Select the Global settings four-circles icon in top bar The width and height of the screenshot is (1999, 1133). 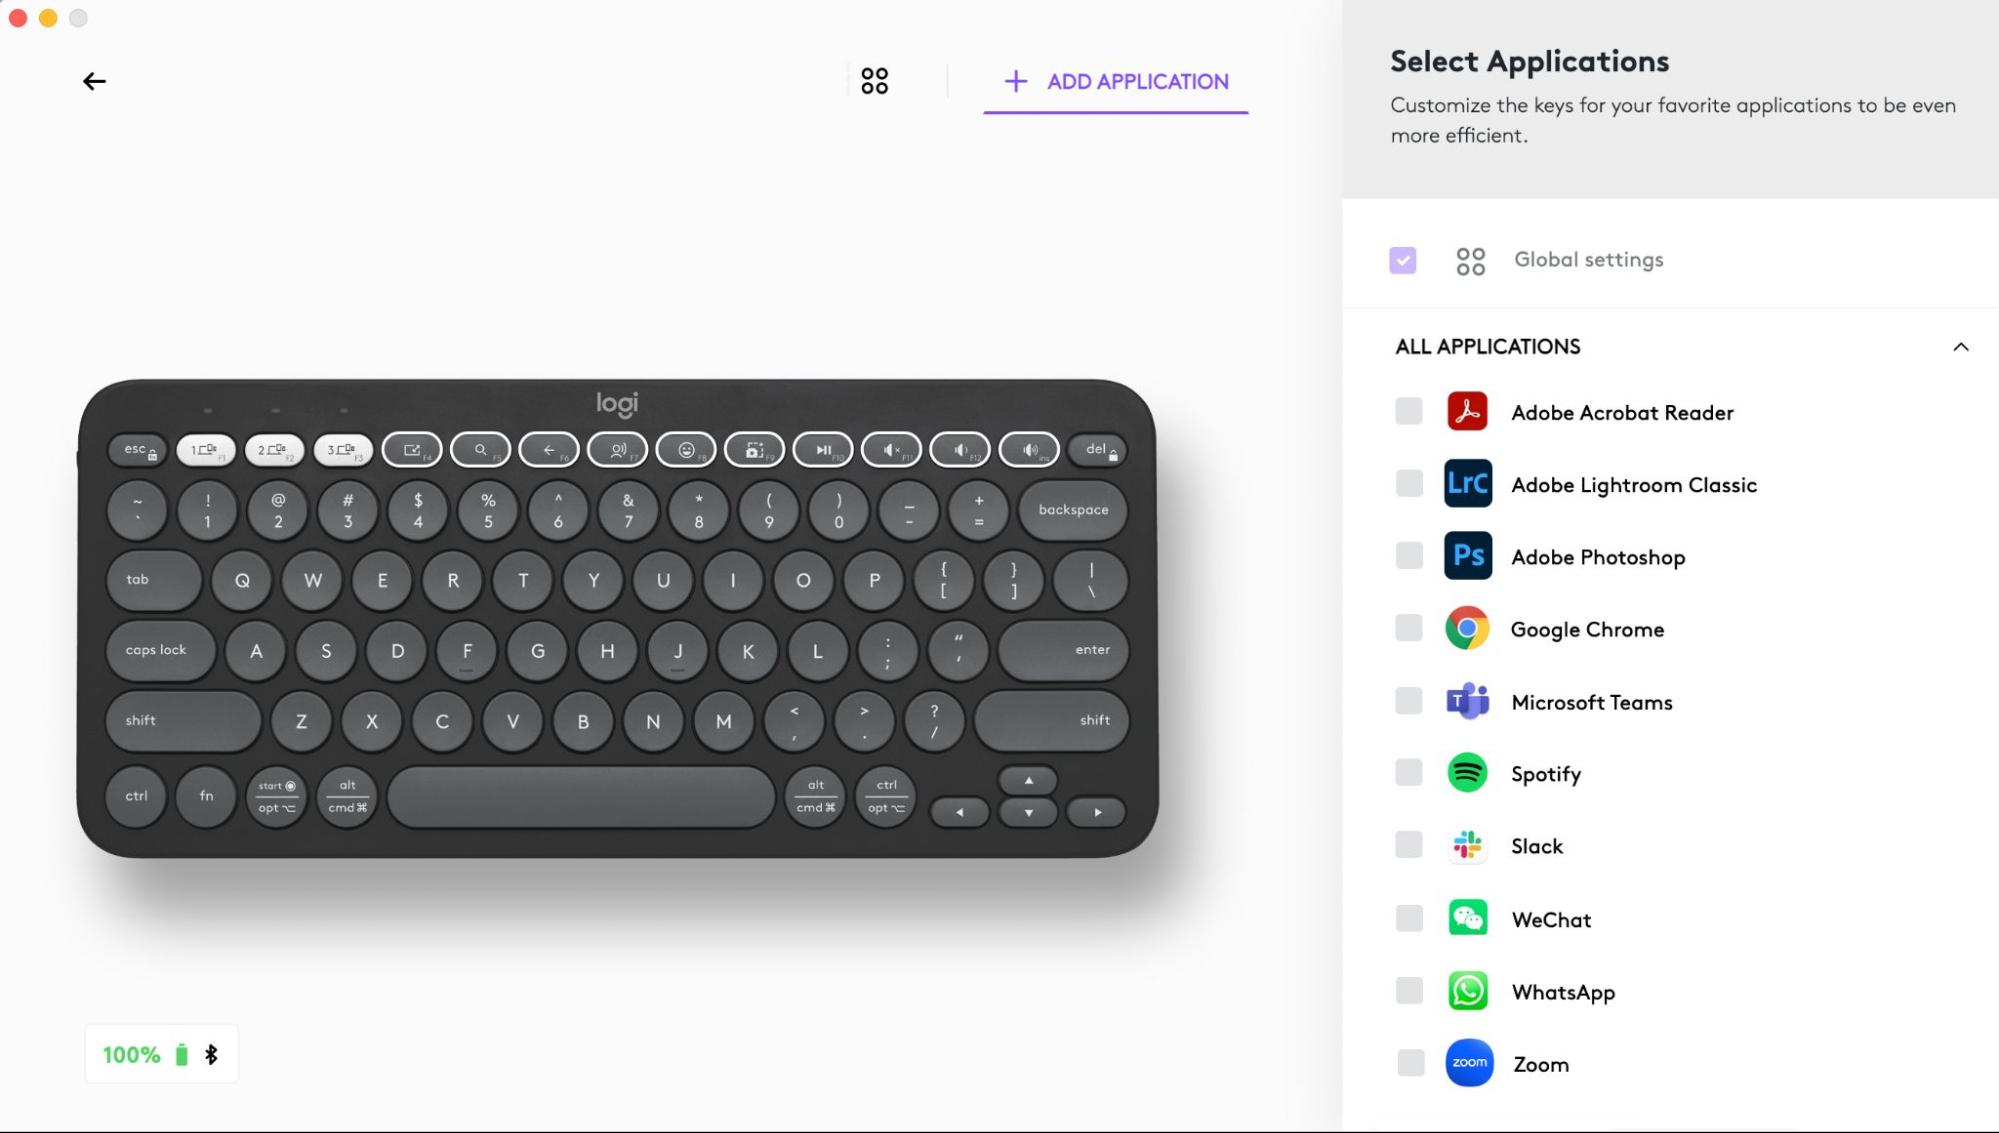pos(874,81)
